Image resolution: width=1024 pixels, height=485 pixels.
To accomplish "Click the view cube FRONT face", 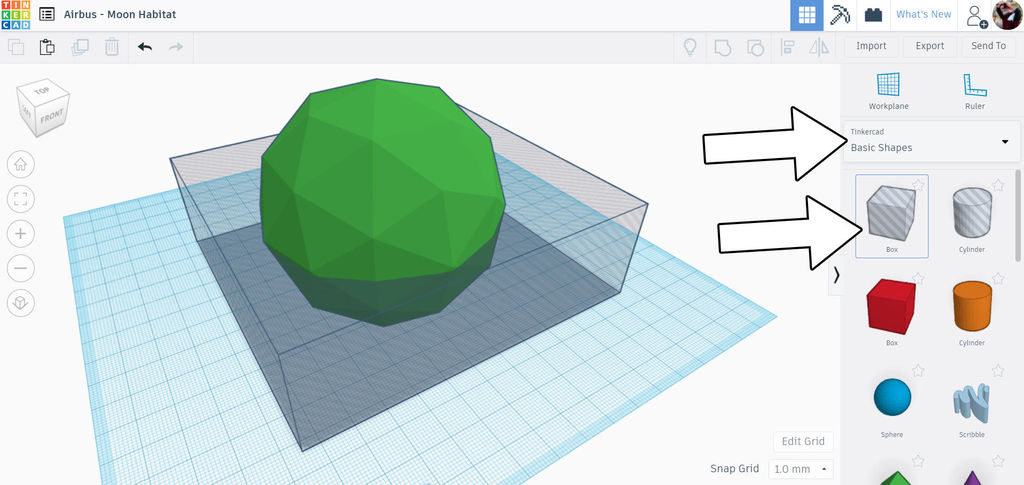I will [52, 117].
